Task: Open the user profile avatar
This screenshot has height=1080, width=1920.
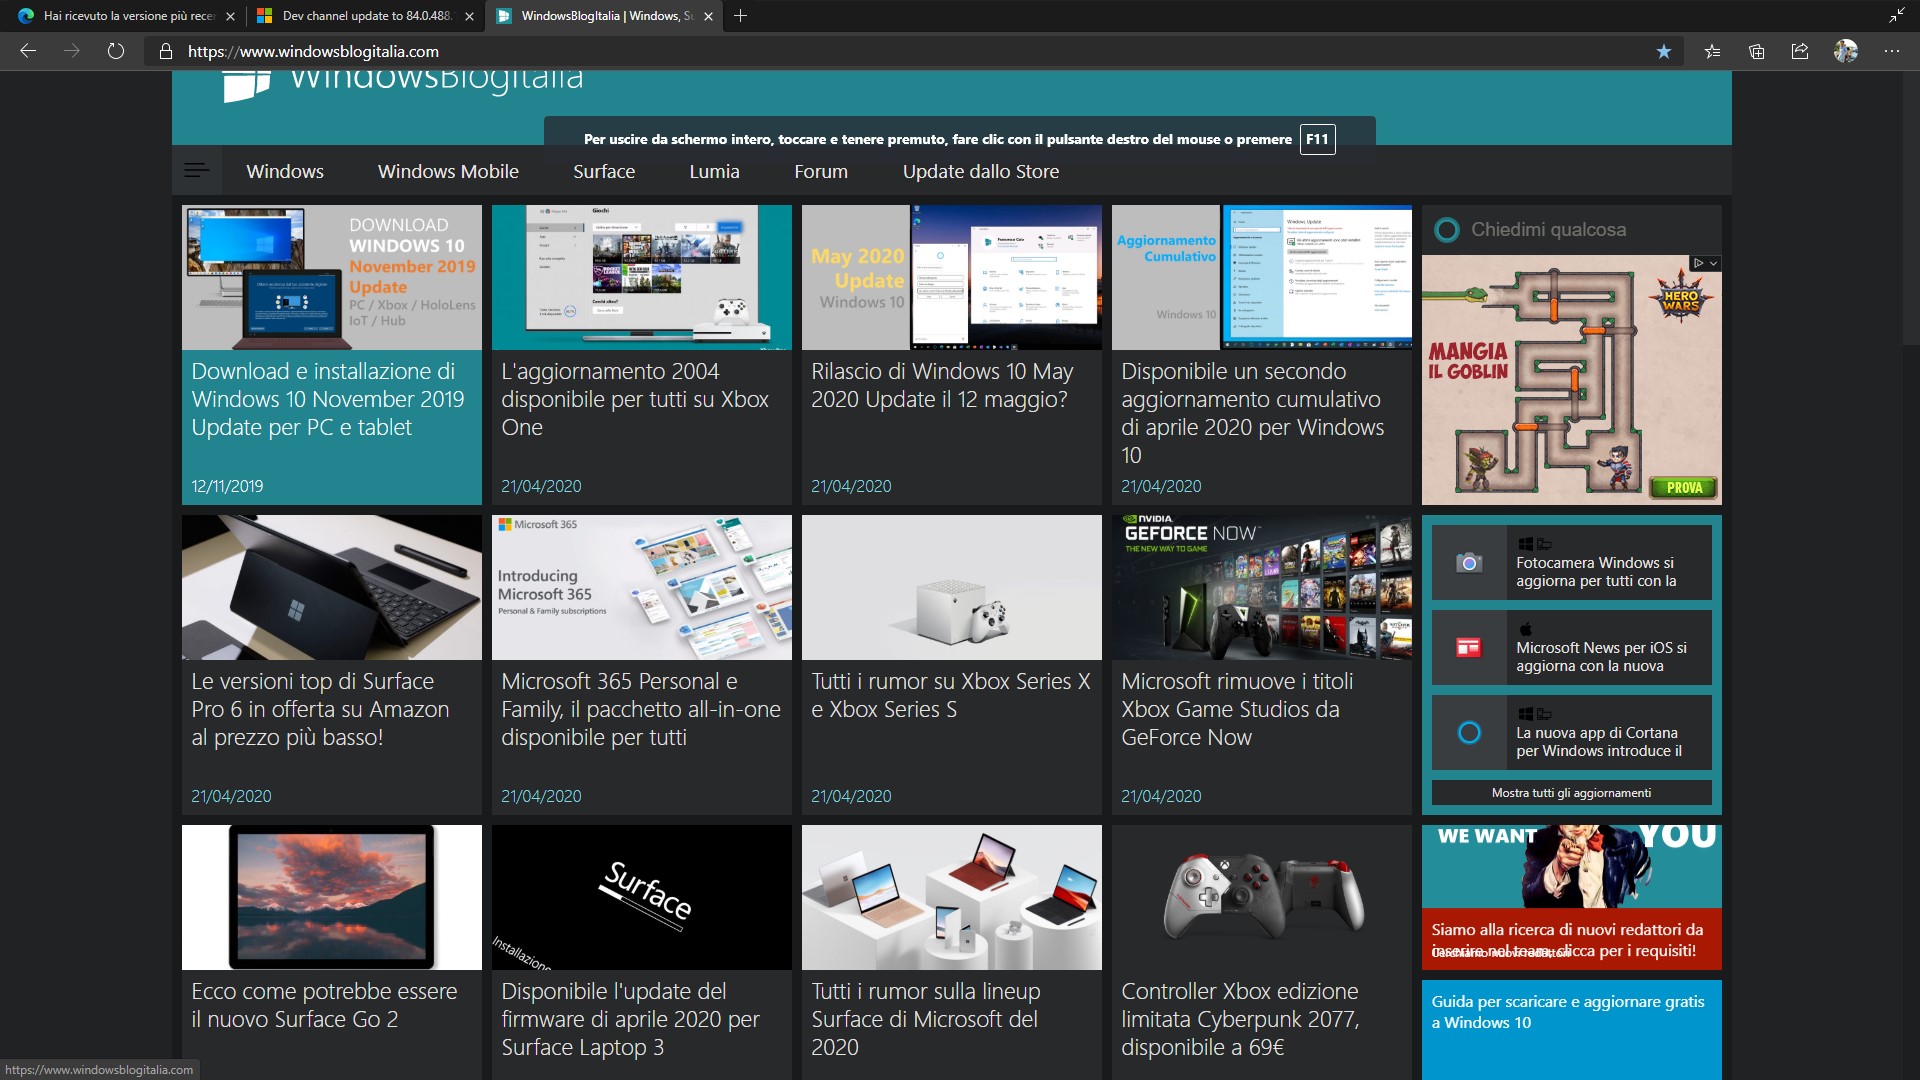Action: click(x=1846, y=51)
